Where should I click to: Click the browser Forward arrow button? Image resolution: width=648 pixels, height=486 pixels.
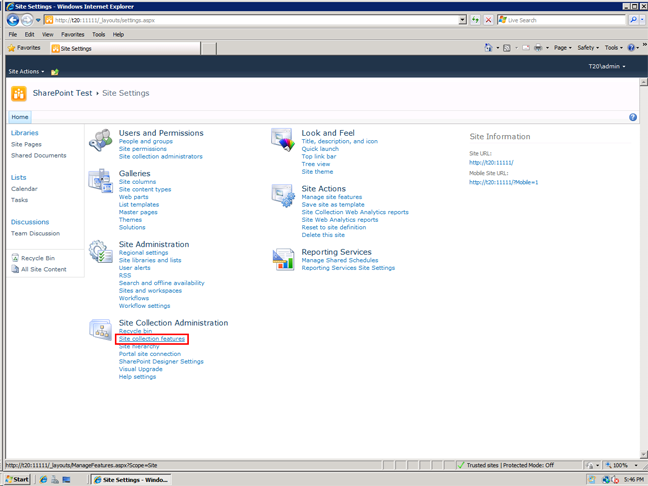(27, 20)
